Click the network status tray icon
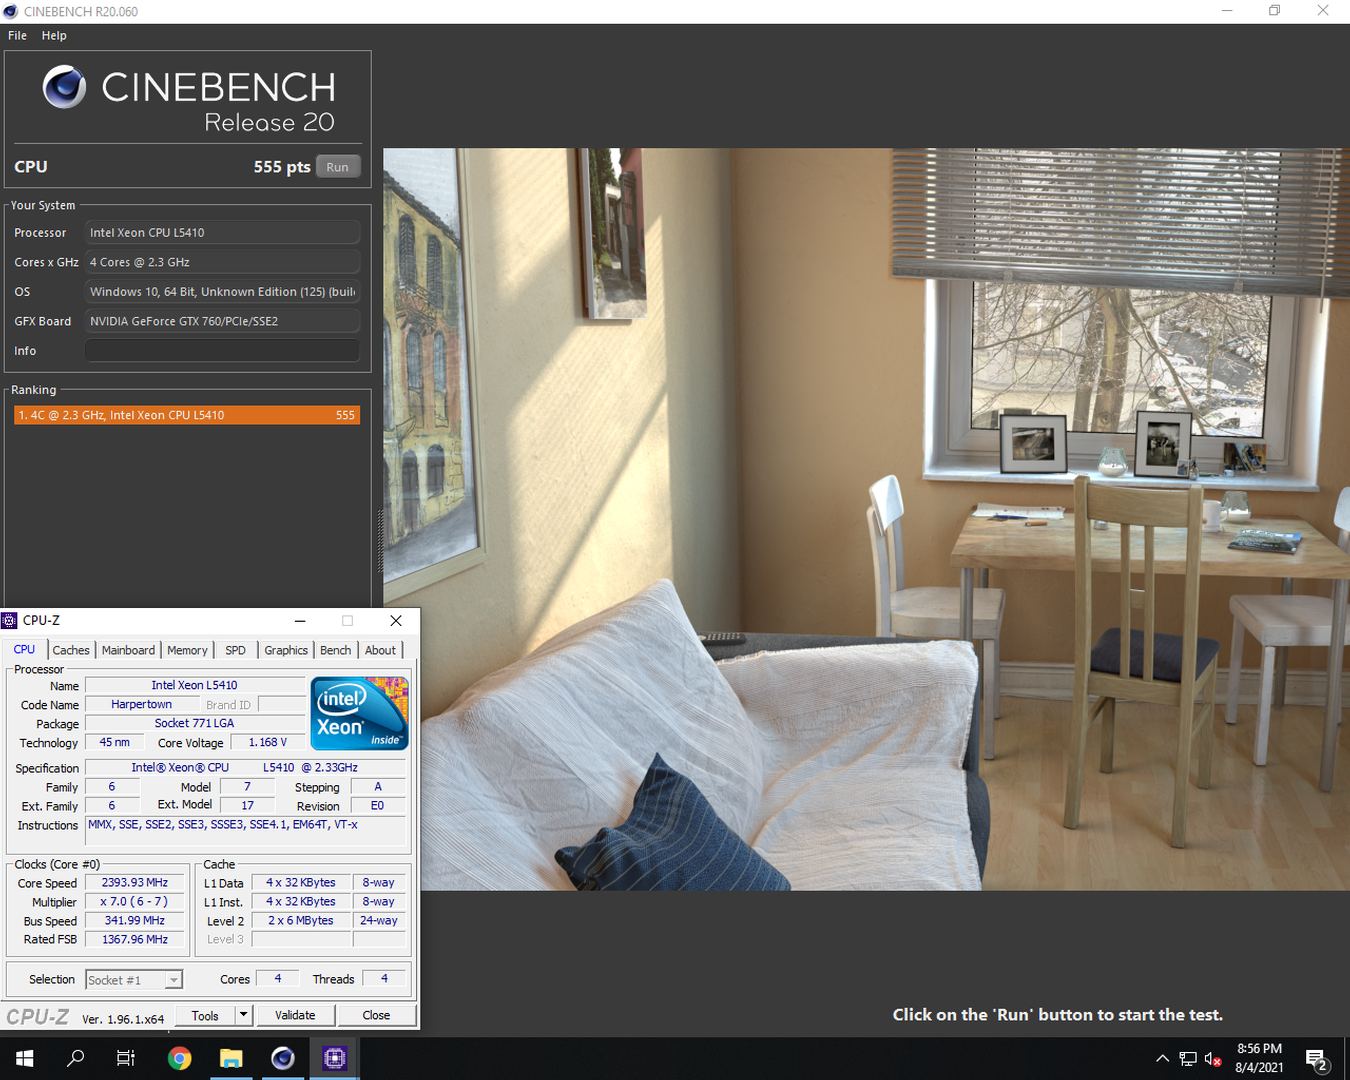 coord(1188,1059)
